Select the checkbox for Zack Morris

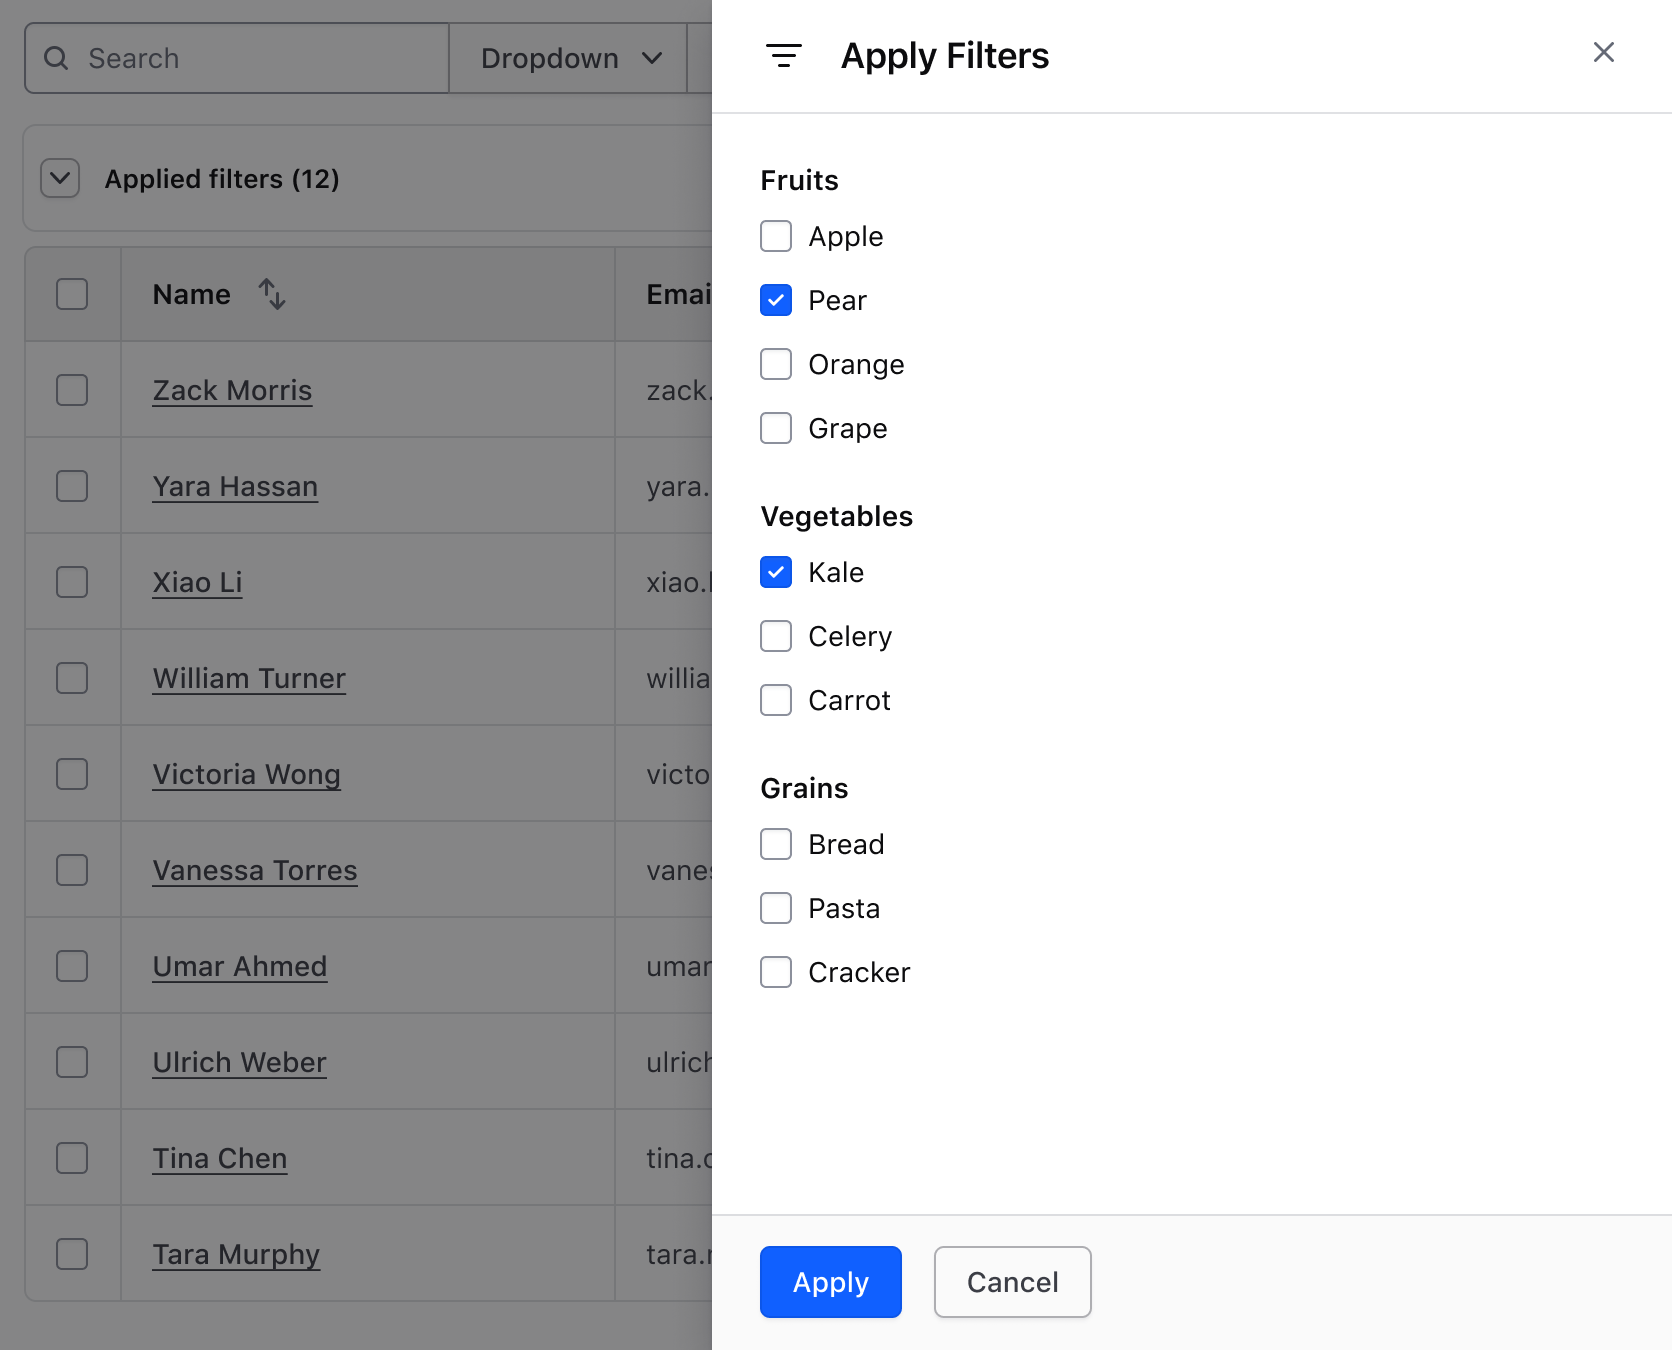[x=72, y=390]
